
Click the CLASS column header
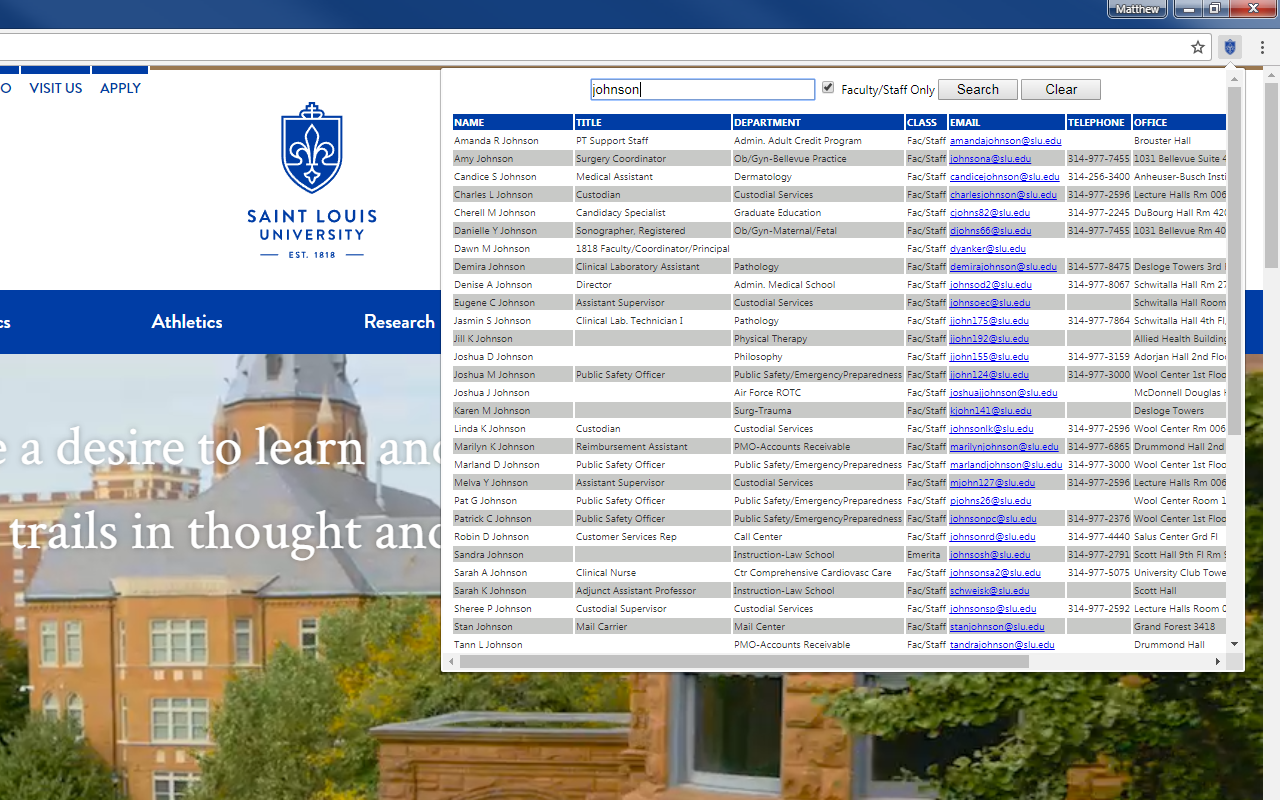926,122
